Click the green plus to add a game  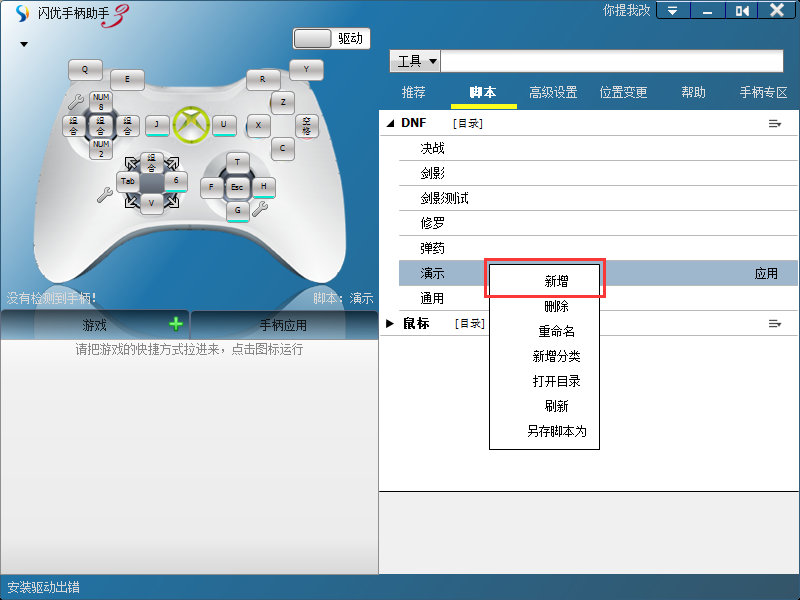point(176,323)
